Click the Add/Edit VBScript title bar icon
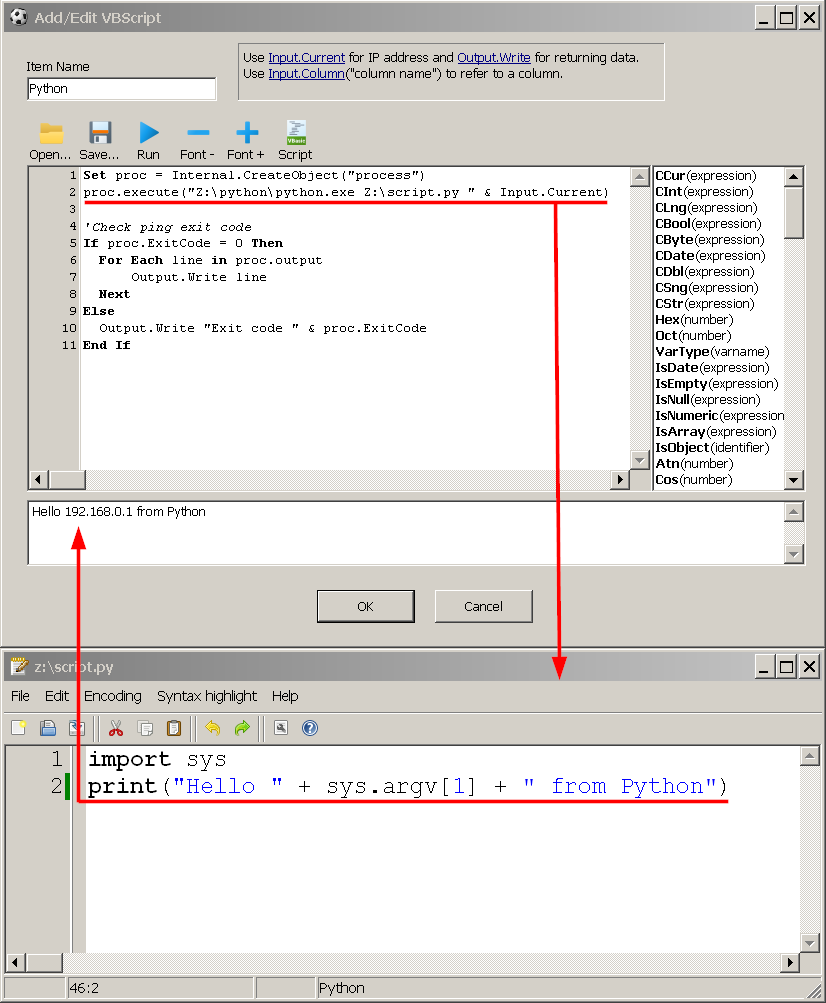 tap(19, 17)
